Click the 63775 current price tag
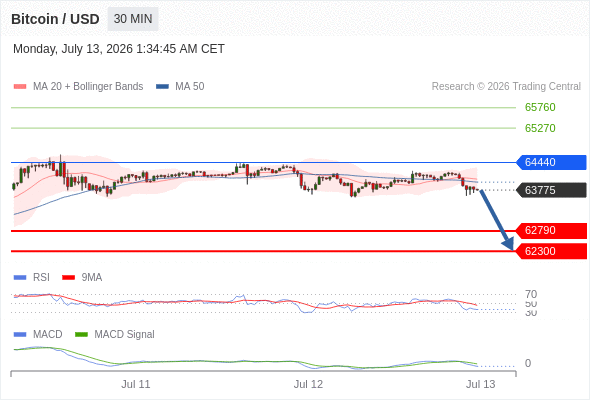This screenshot has height=400, width=590. coord(551,190)
